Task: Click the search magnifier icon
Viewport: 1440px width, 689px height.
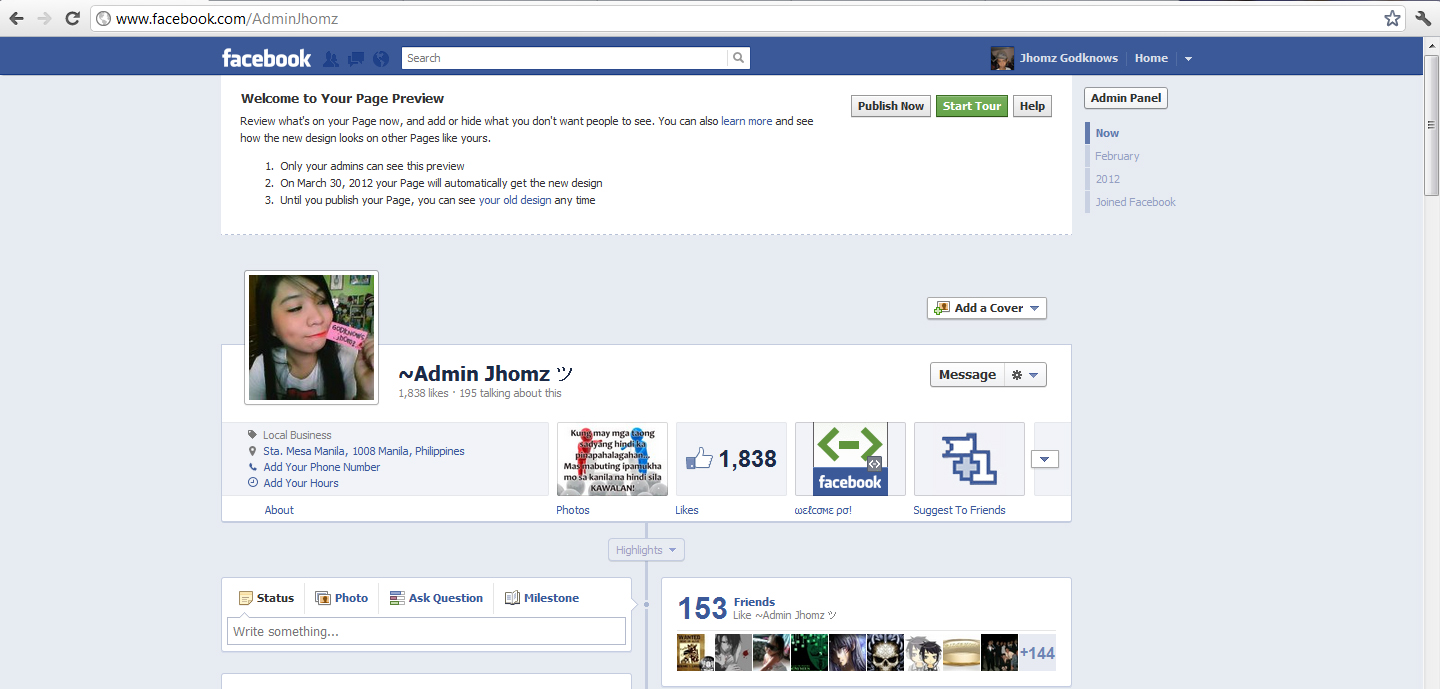Action: point(738,58)
